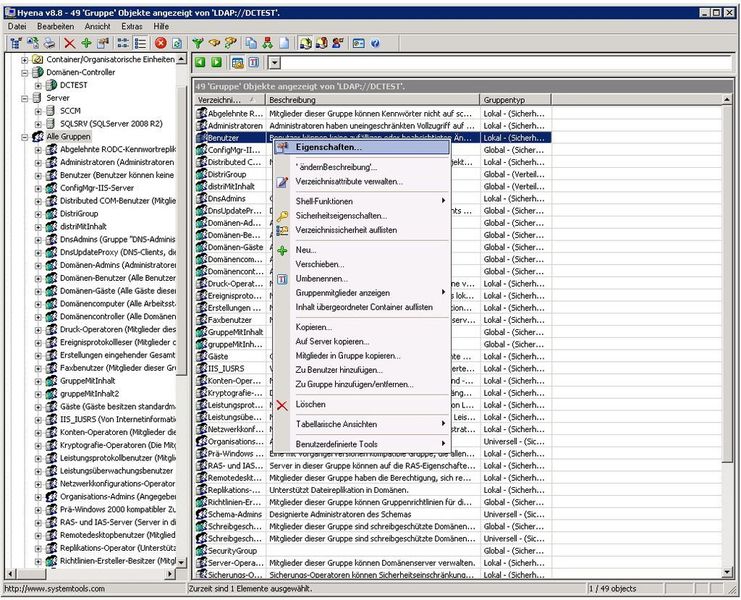
Task: Select Umbenennen in context menu
Action: pos(362,279)
